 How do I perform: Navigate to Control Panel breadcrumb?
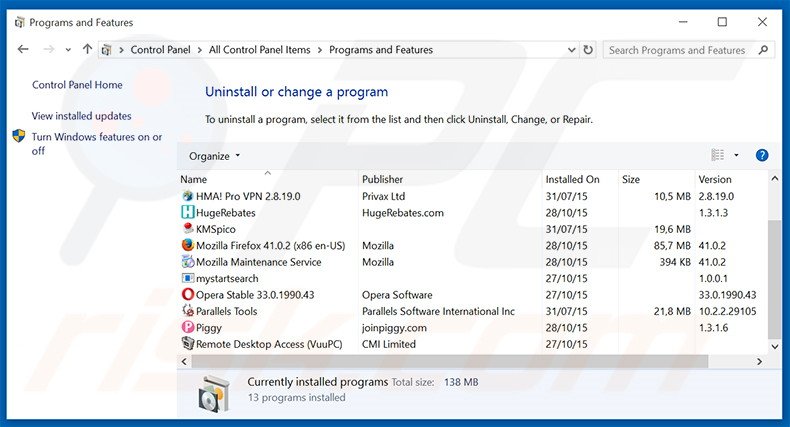(x=160, y=50)
